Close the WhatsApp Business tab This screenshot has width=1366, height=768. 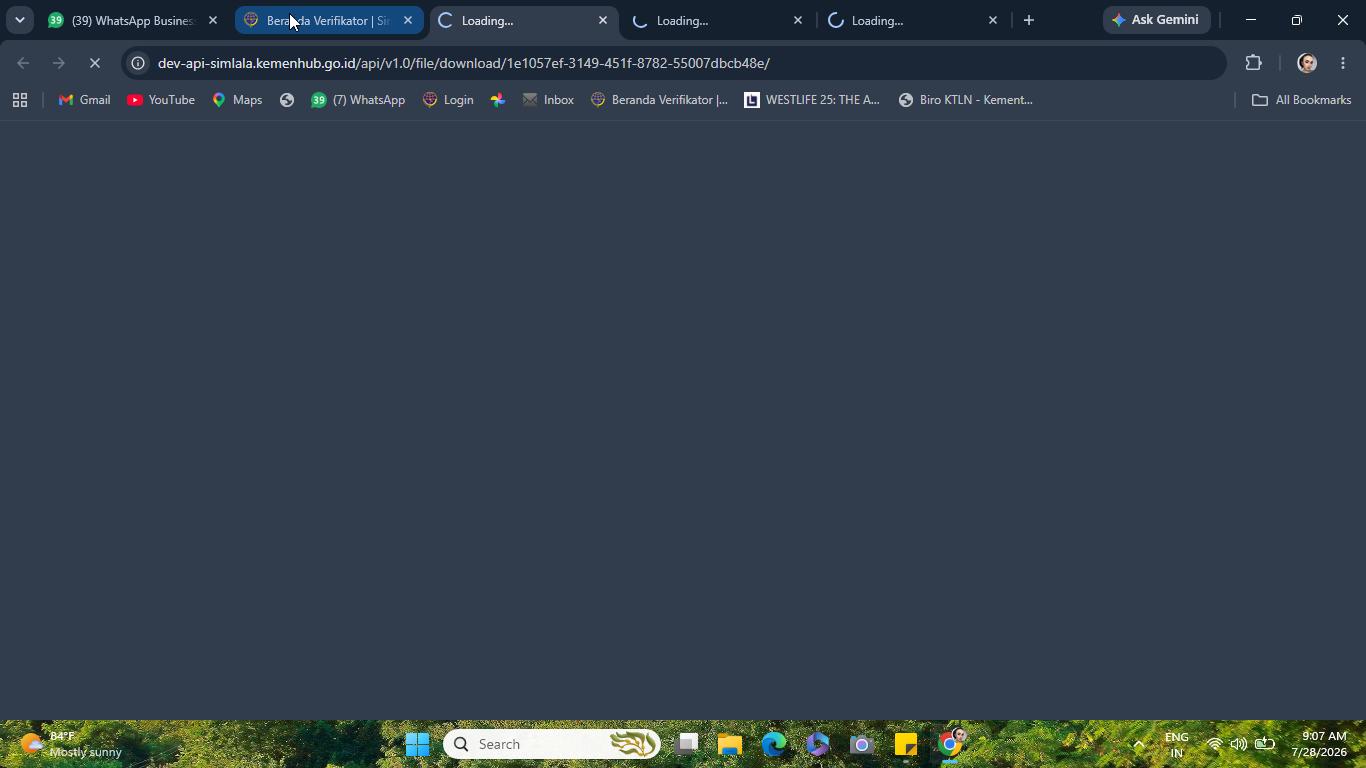point(212,20)
